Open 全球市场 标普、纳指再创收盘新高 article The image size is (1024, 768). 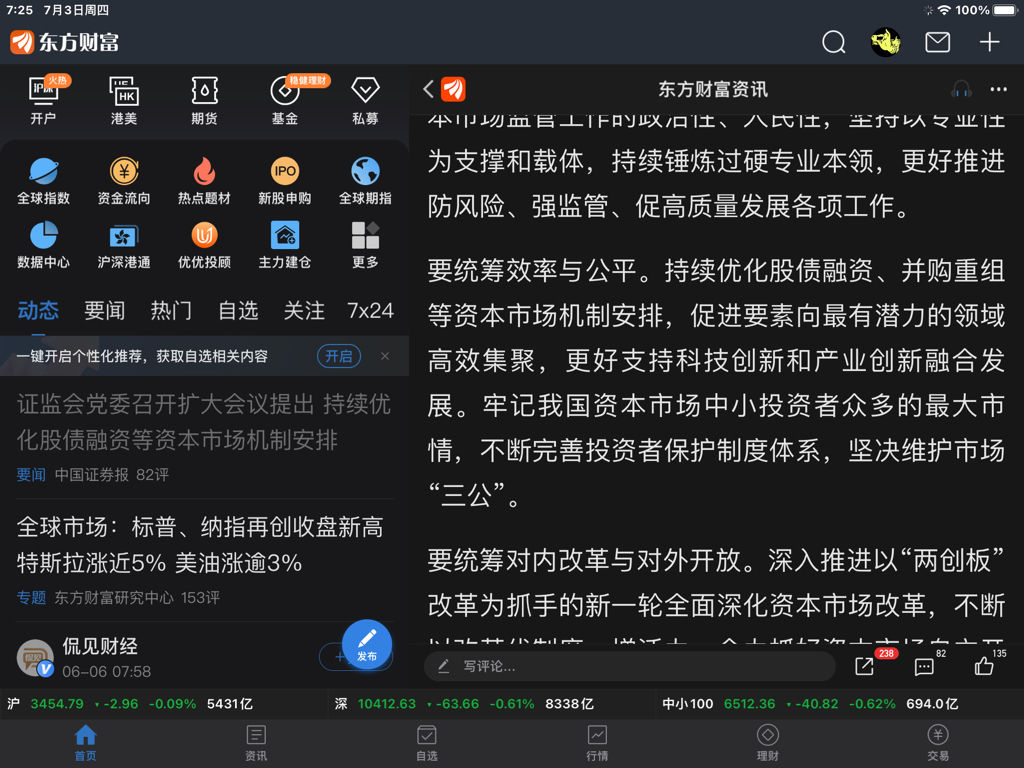(x=200, y=545)
